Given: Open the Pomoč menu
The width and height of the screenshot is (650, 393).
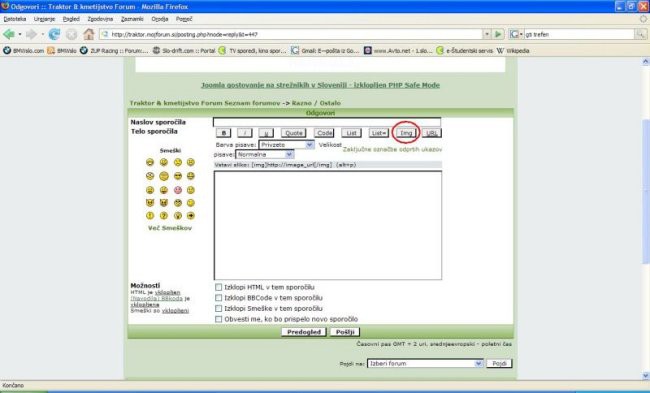Looking at the screenshot, I should coord(184,19).
